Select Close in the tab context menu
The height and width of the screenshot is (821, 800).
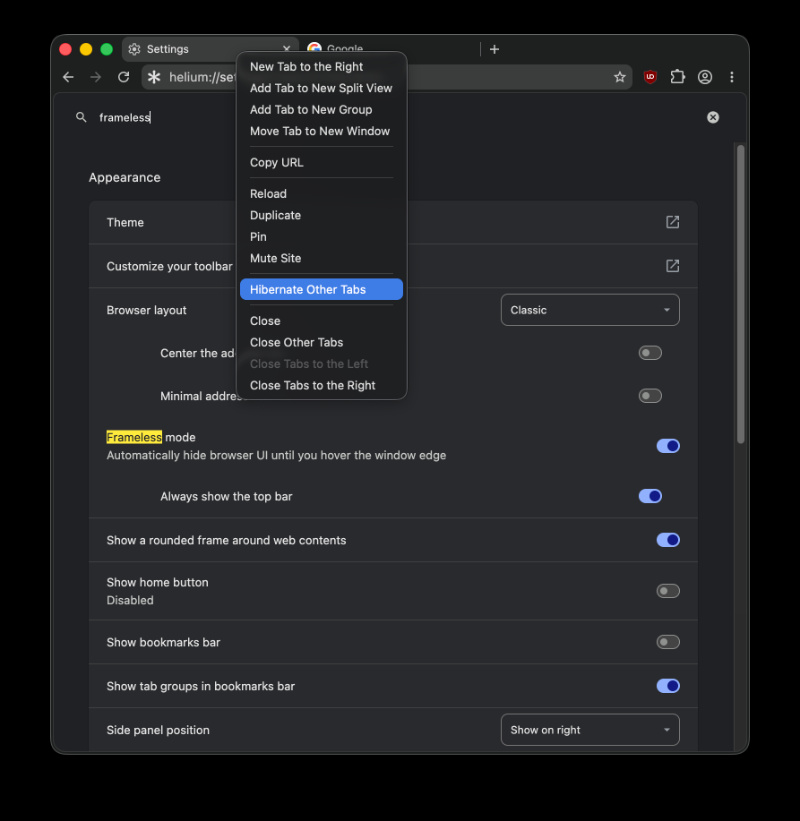click(321, 321)
